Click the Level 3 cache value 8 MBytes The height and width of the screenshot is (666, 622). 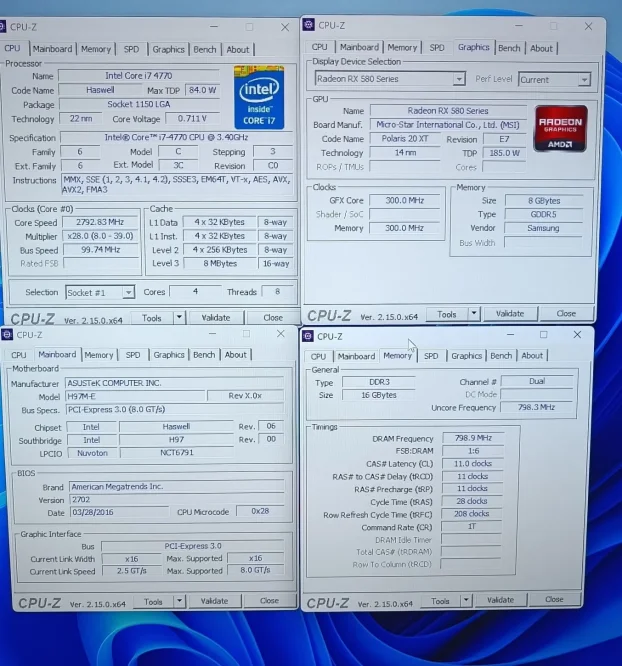pos(220,263)
